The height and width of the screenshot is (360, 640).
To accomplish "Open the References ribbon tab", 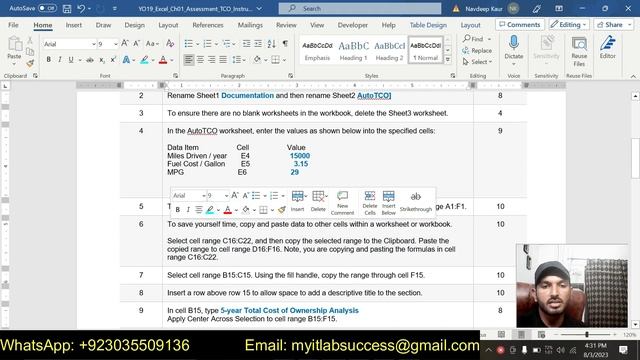I will pyautogui.click(x=208, y=25).
